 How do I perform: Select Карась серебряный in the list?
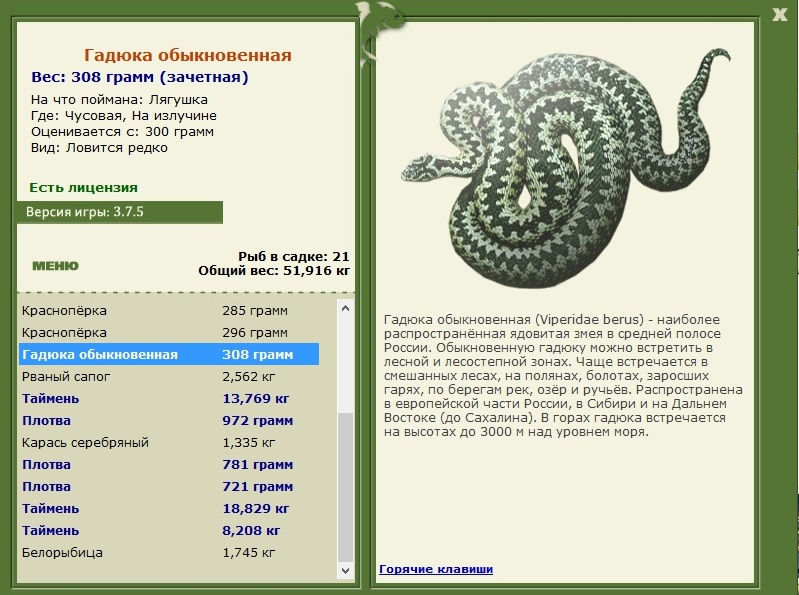[169, 442]
